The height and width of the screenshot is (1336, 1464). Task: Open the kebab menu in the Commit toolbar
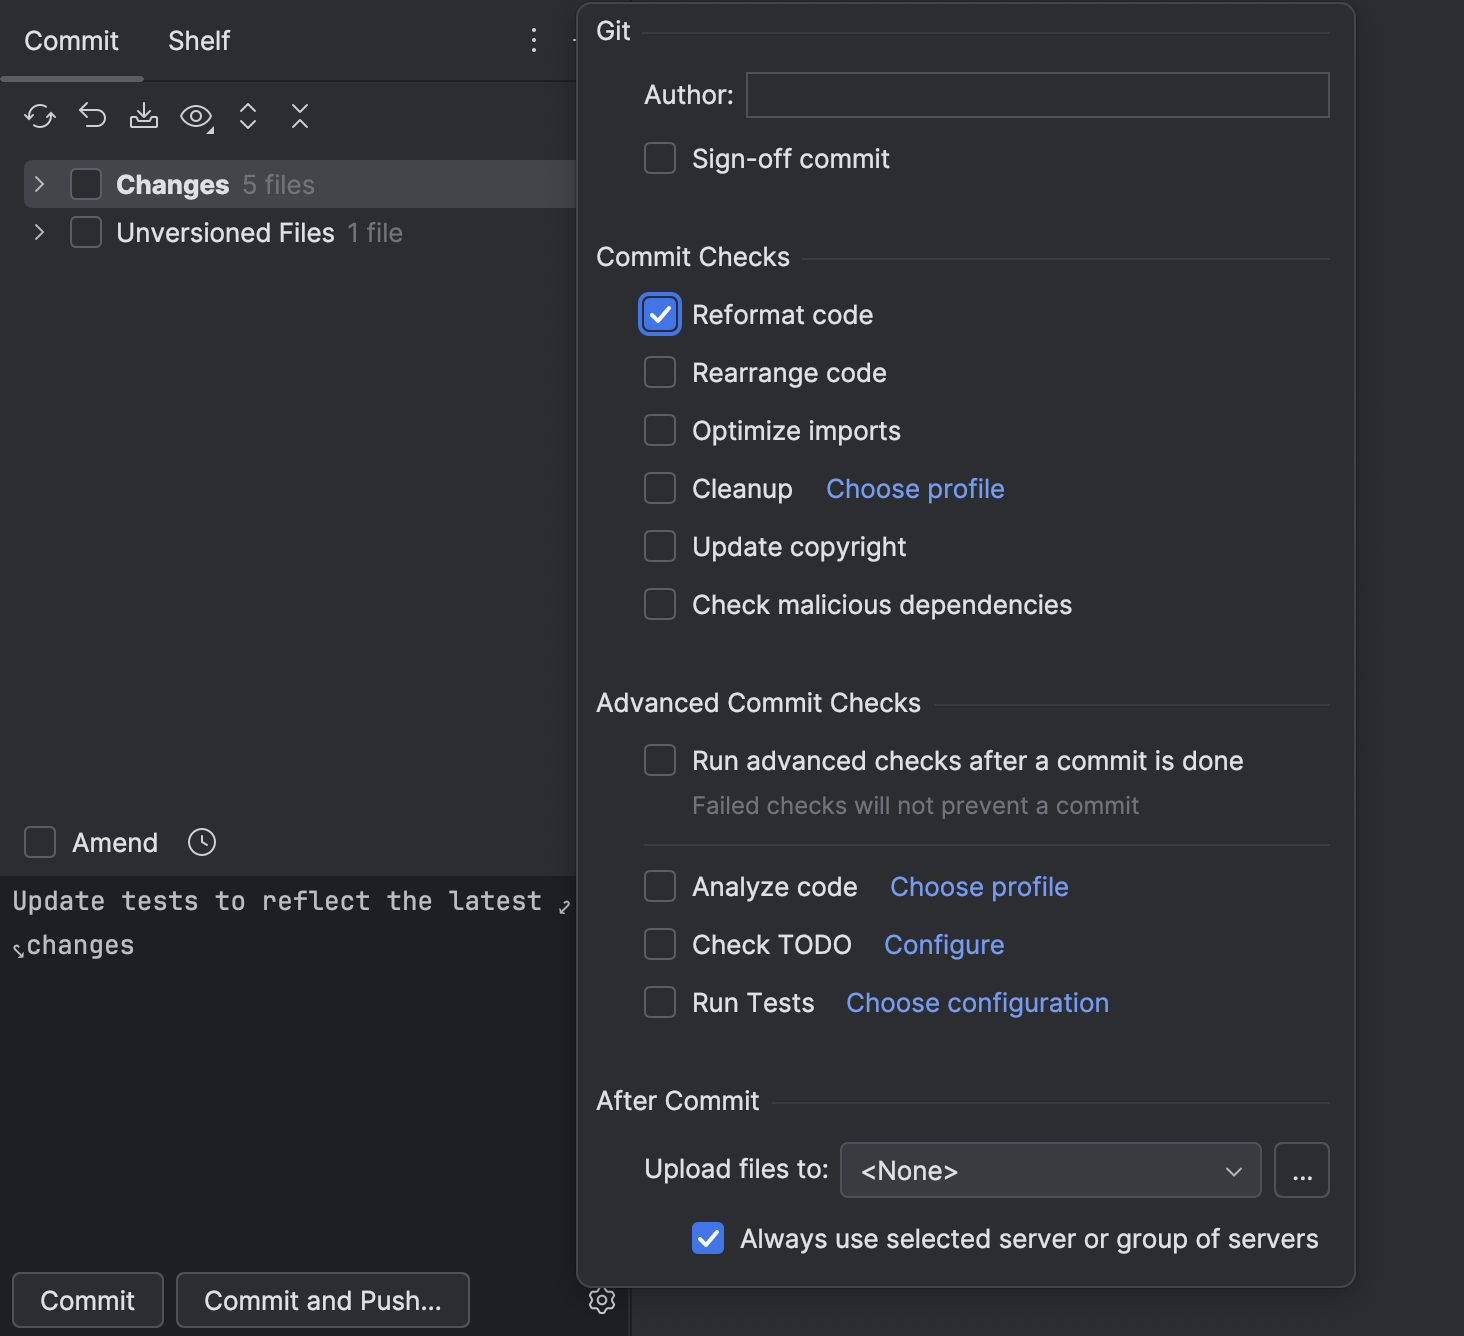coord(533,40)
